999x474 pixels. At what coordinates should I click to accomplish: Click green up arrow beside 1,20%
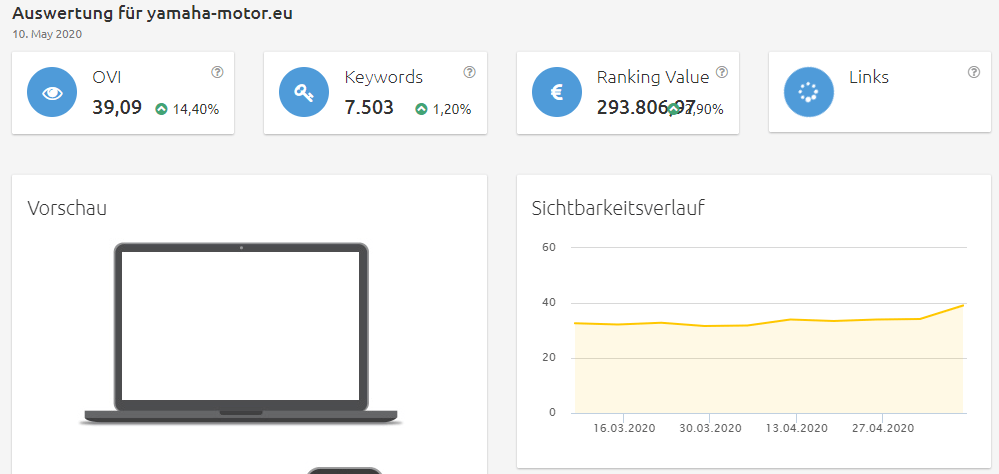[421, 109]
